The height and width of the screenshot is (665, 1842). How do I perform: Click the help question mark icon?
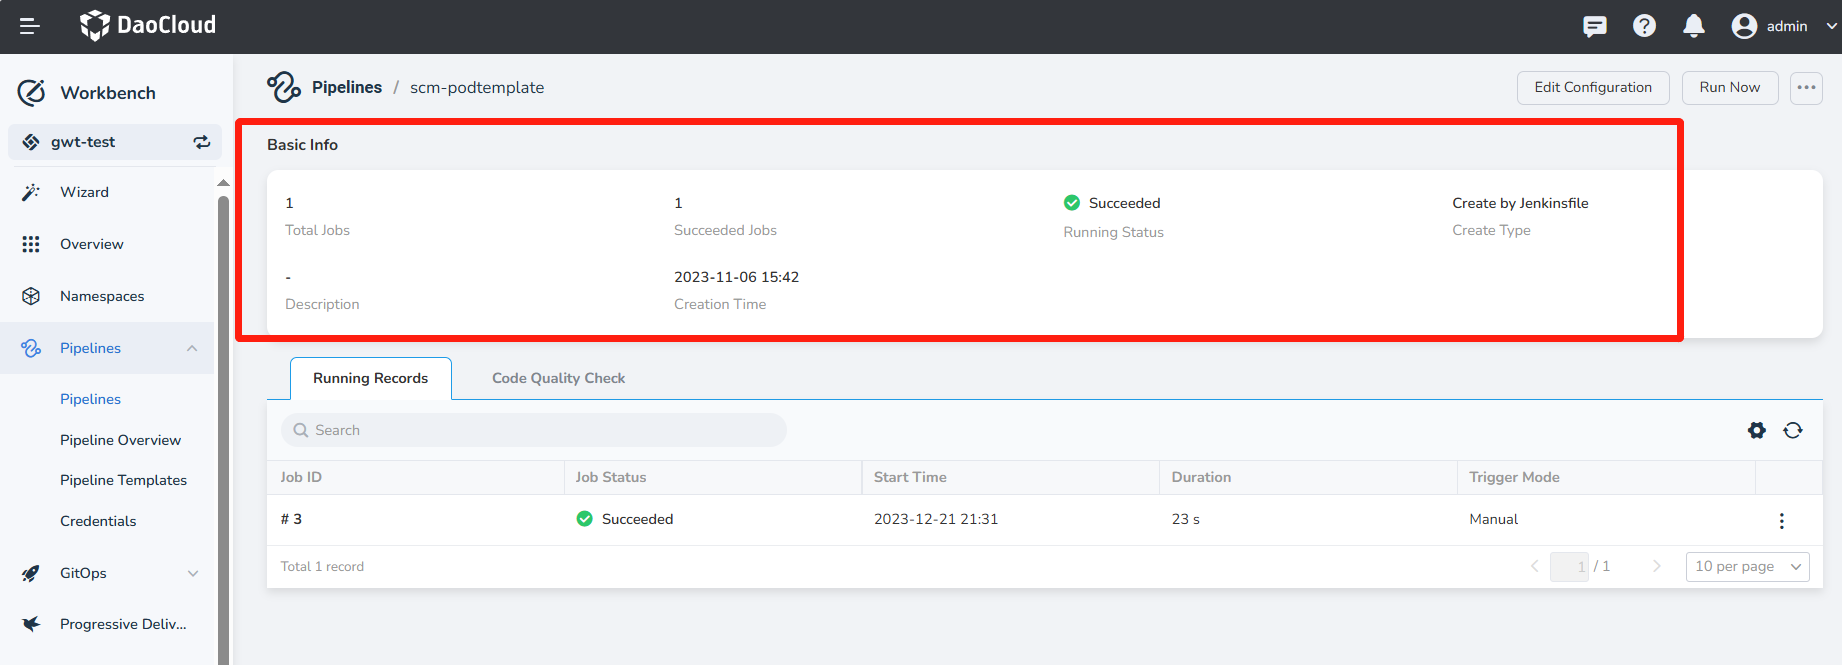click(1644, 26)
